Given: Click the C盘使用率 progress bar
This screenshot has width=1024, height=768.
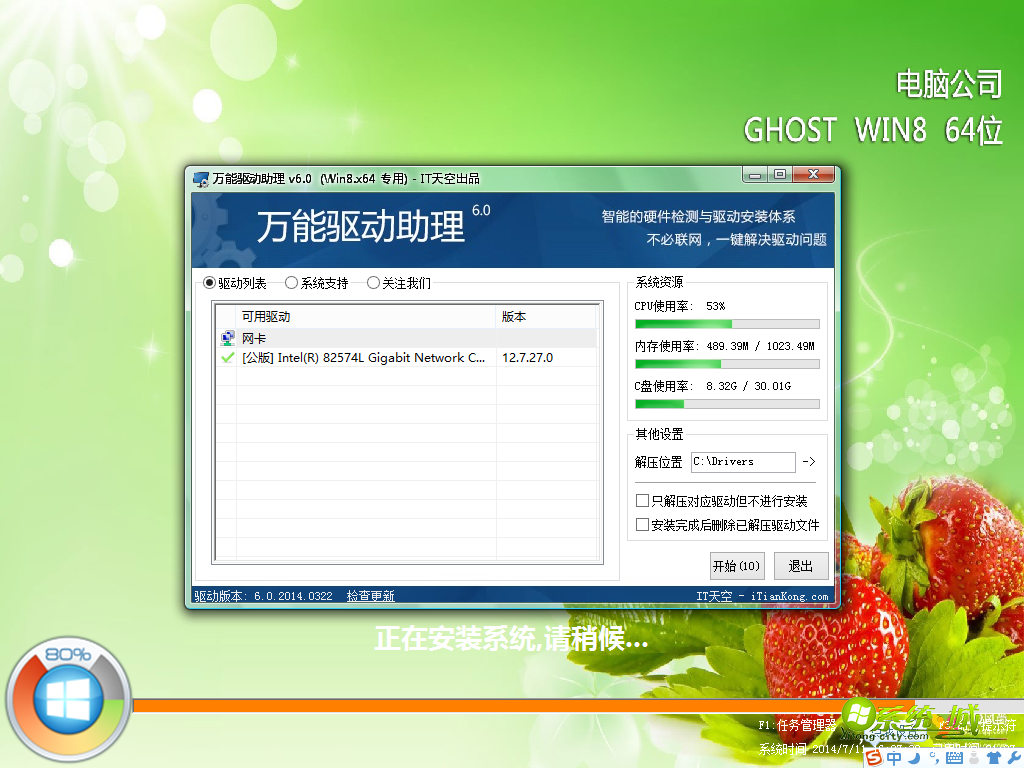Looking at the screenshot, I should (726, 404).
